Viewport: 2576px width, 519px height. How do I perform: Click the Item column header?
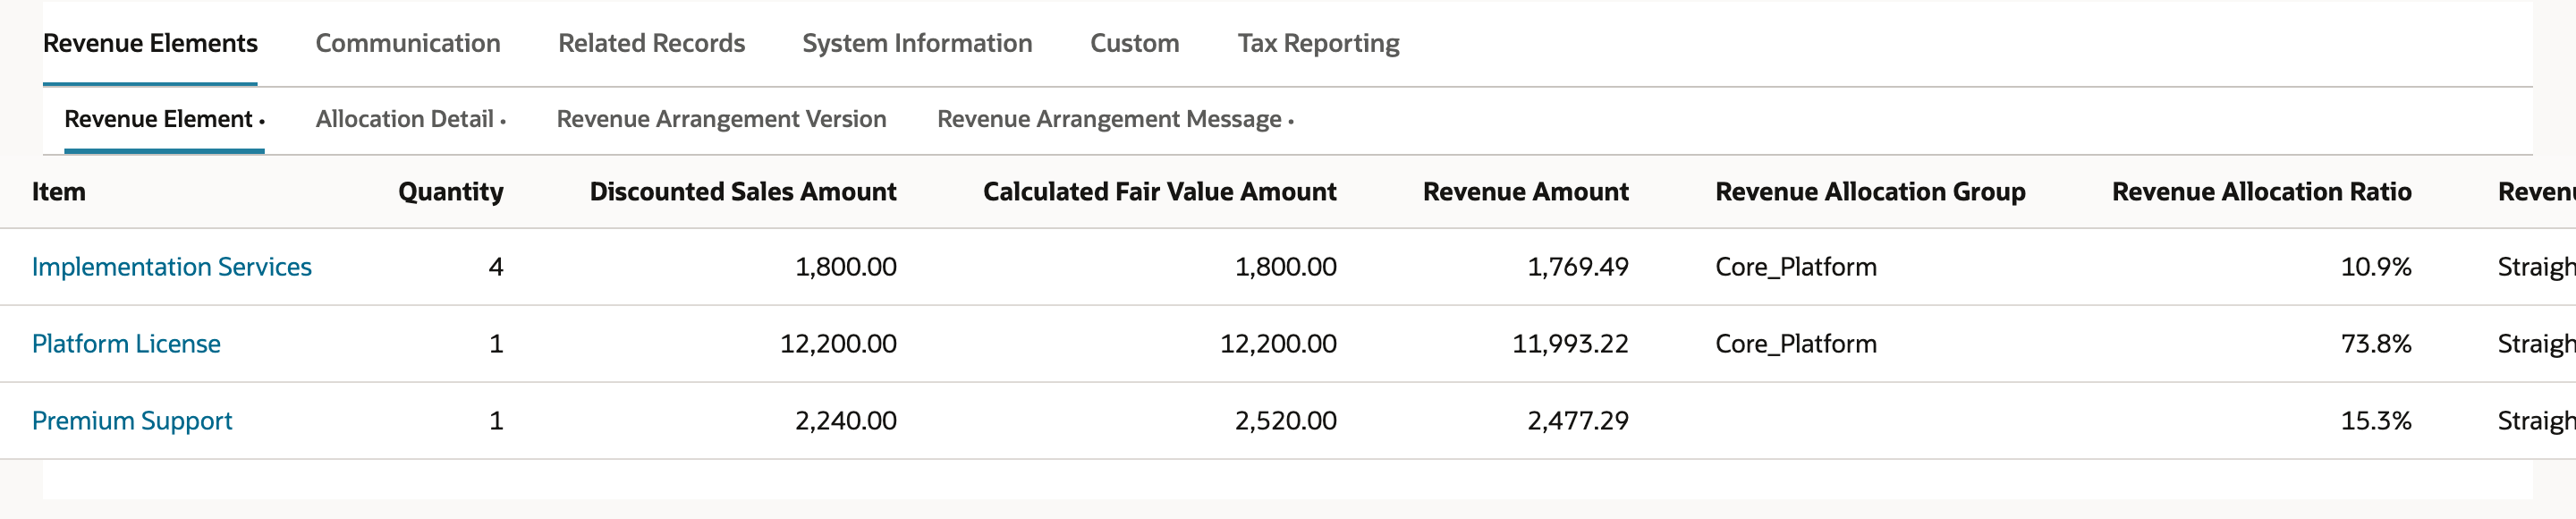[59, 192]
